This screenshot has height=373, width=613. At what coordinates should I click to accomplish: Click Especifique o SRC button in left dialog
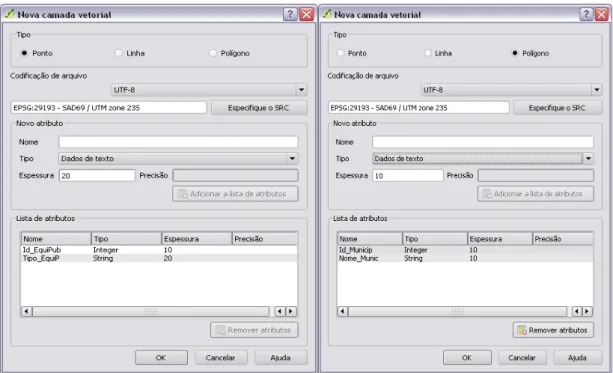[x=259, y=108]
